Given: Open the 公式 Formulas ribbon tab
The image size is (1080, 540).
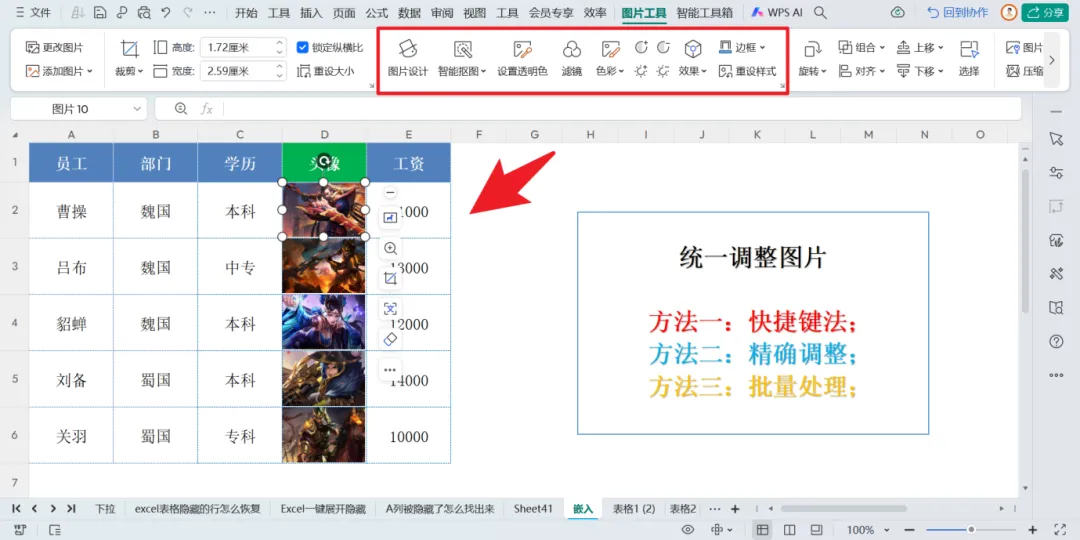Looking at the screenshot, I should pyautogui.click(x=377, y=12).
